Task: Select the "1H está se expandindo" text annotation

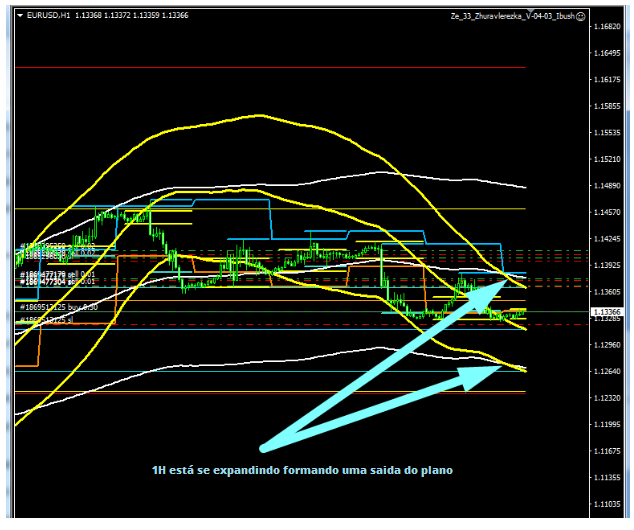Action: [302, 471]
